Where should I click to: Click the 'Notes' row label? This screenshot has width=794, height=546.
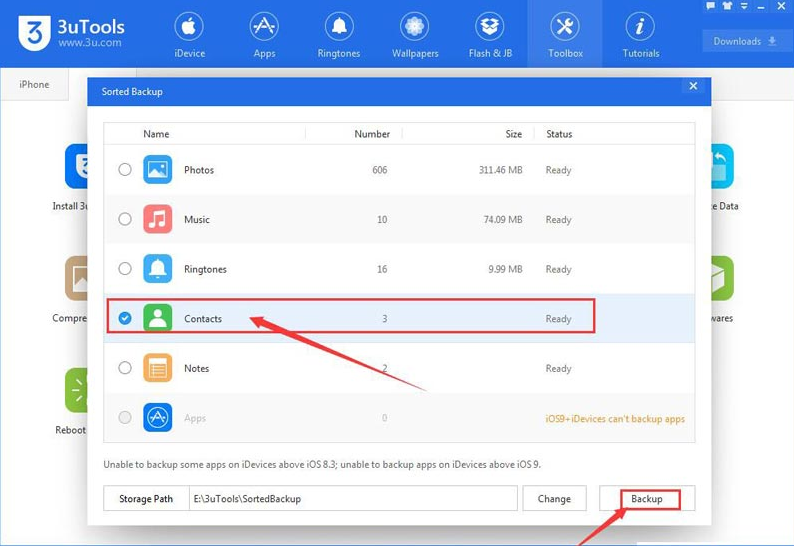pyautogui.click(x=196, y=369)
